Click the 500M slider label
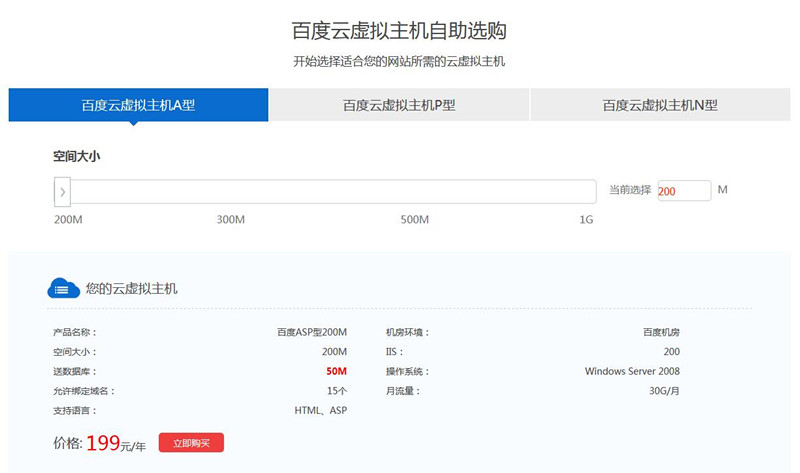Viewport: 800px width, 473px height. click(414, 219)
